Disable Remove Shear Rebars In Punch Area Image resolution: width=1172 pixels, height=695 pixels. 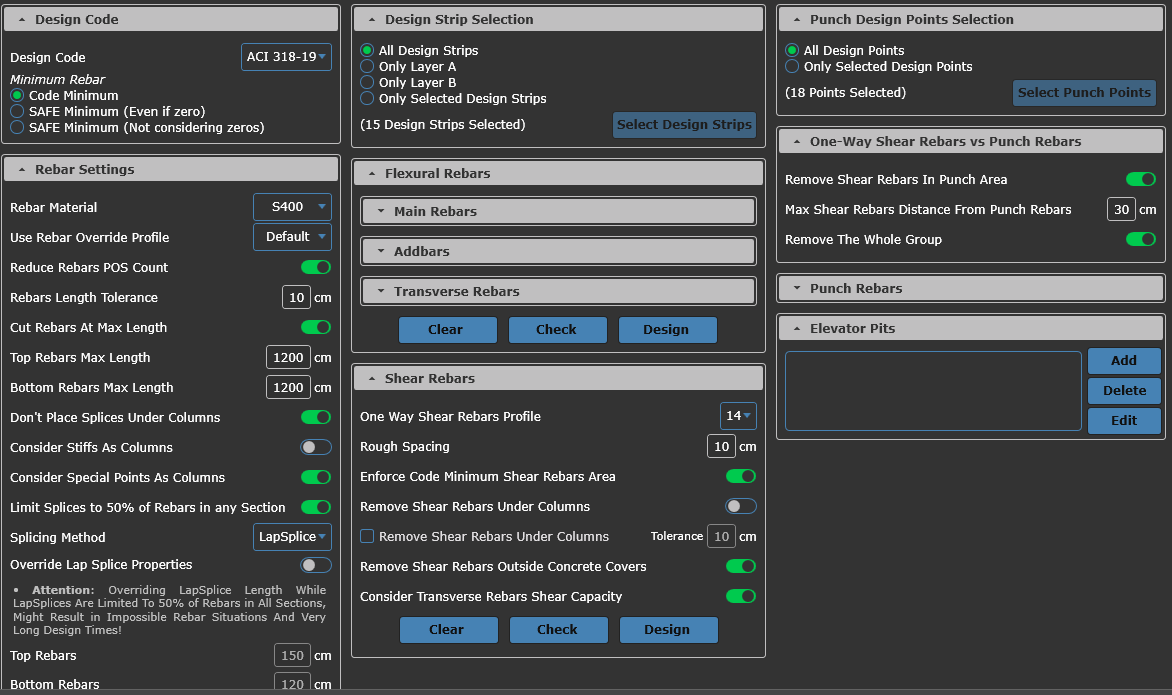pos(1140,179)
